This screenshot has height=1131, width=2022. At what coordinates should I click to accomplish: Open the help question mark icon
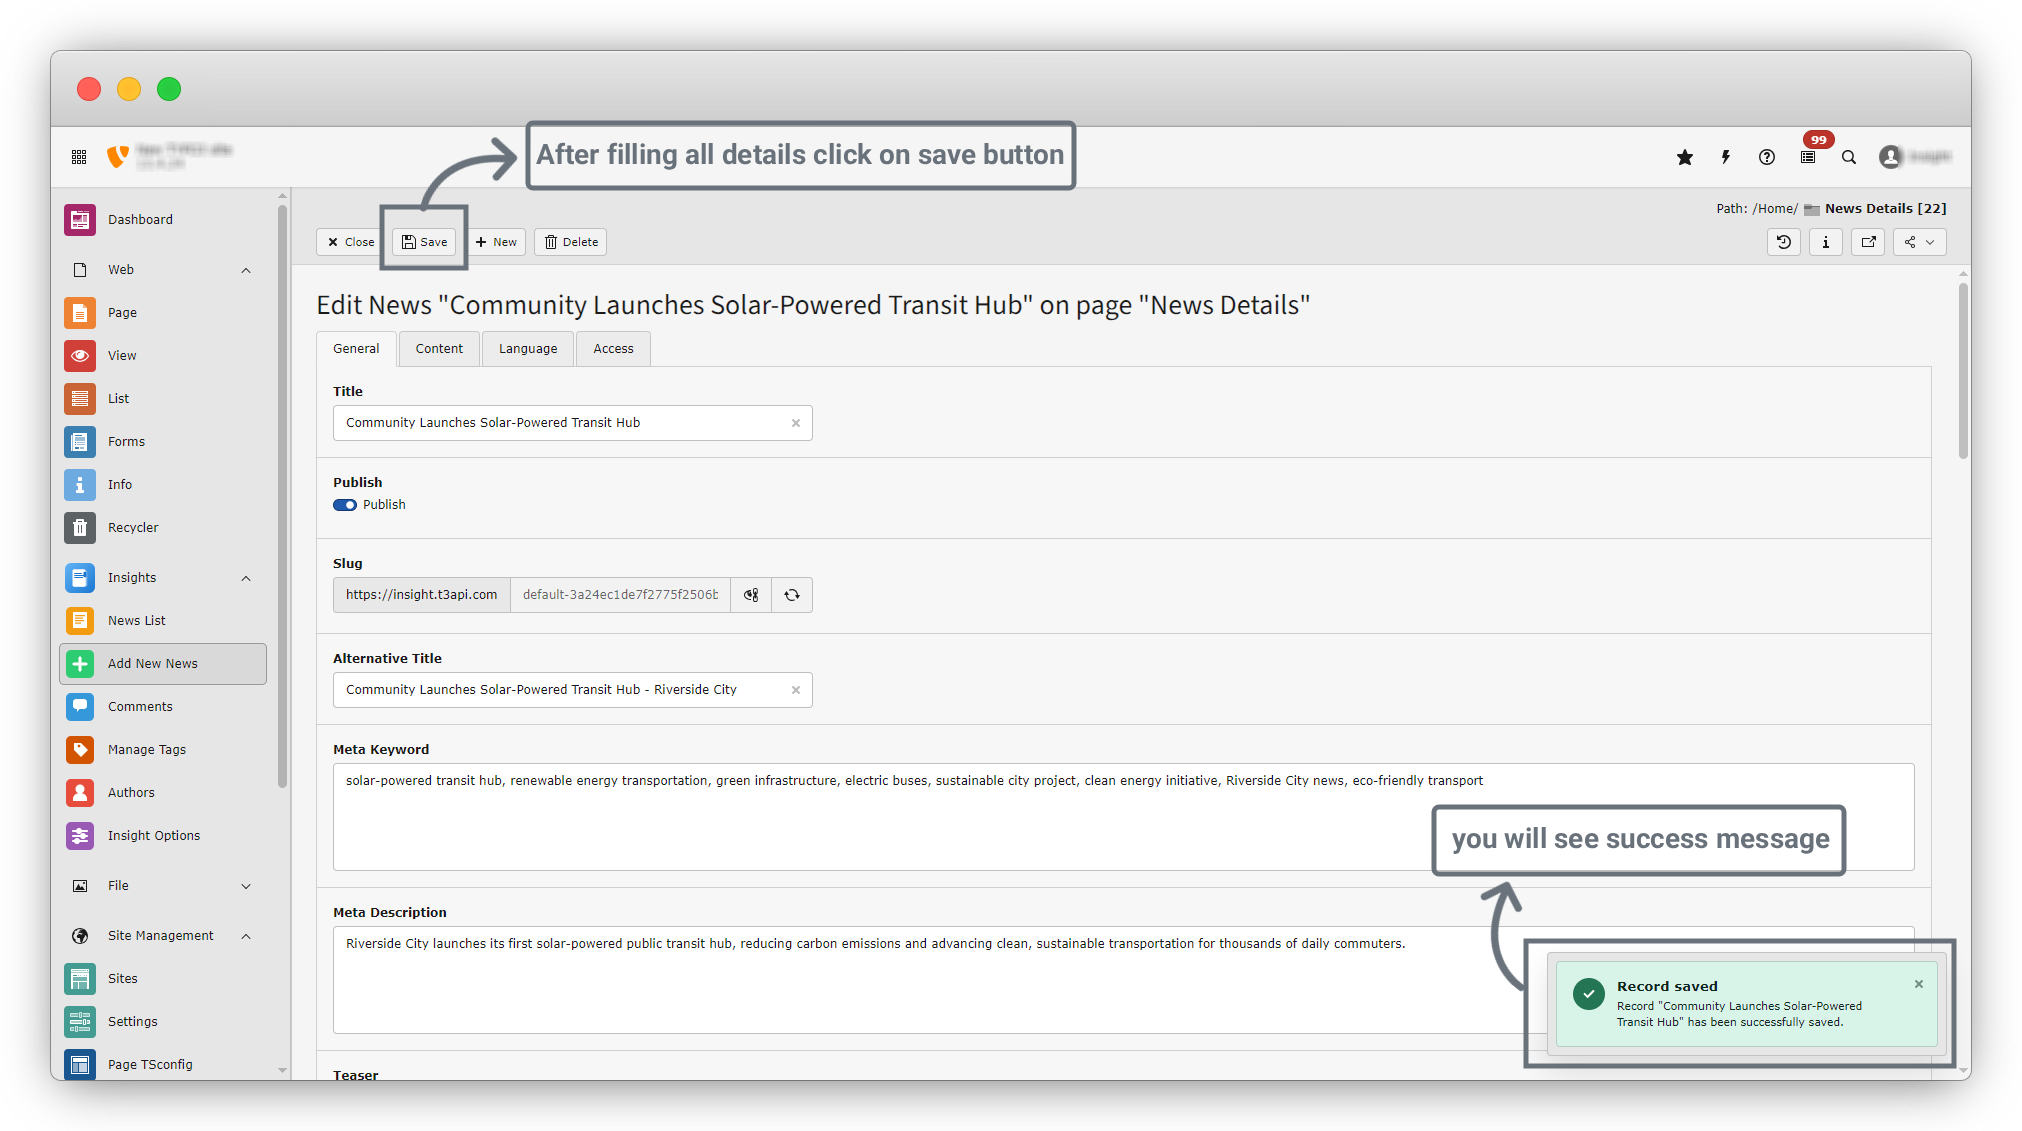click(1767, 157)
